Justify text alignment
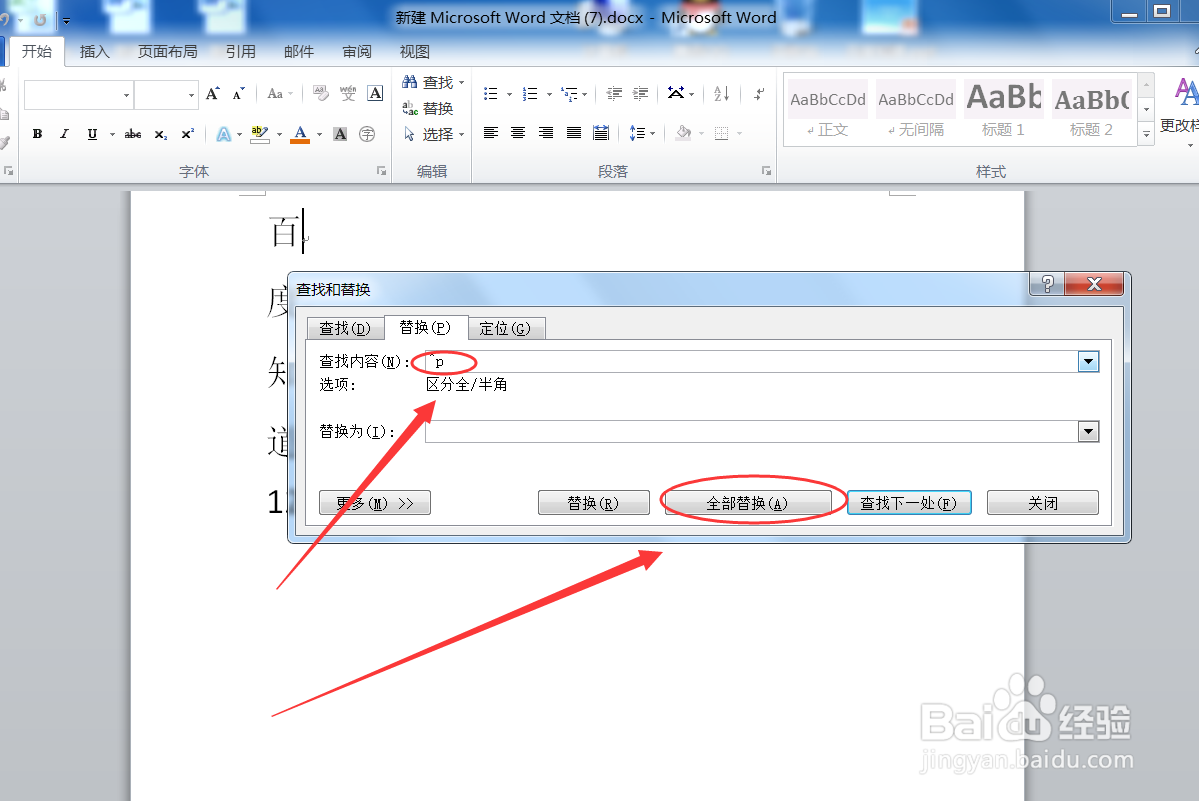The width and height of the screenshot is (1199, 801). point(574,133)
